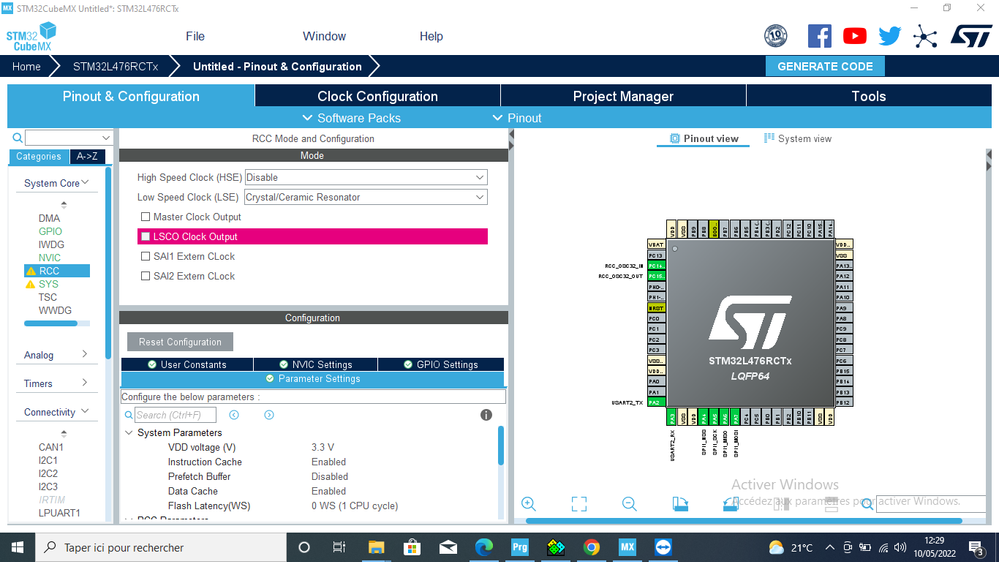The width and height of the screenshot is (999, 562).
Task: Click the Reset Configuration button
Action: 180,342
